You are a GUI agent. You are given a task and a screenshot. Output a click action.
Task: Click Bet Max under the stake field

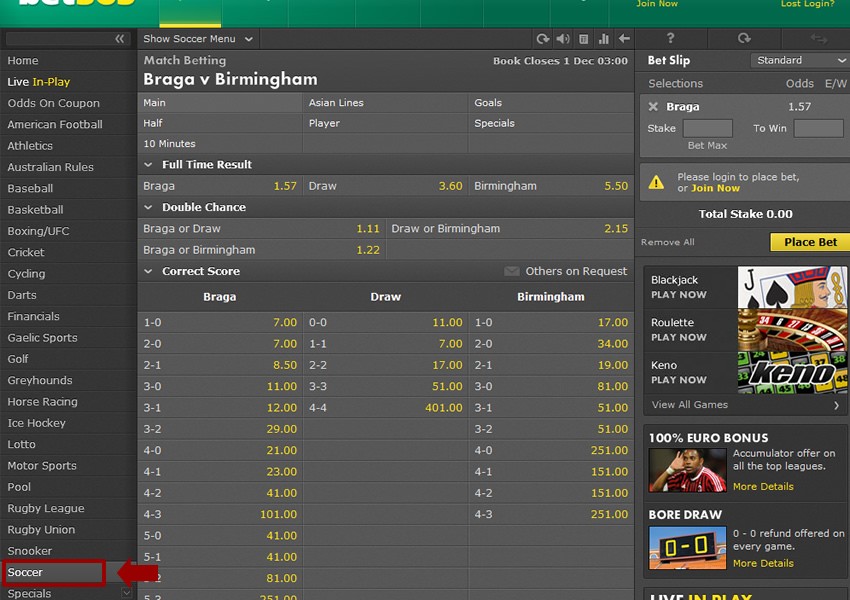[x=707, y=145]
